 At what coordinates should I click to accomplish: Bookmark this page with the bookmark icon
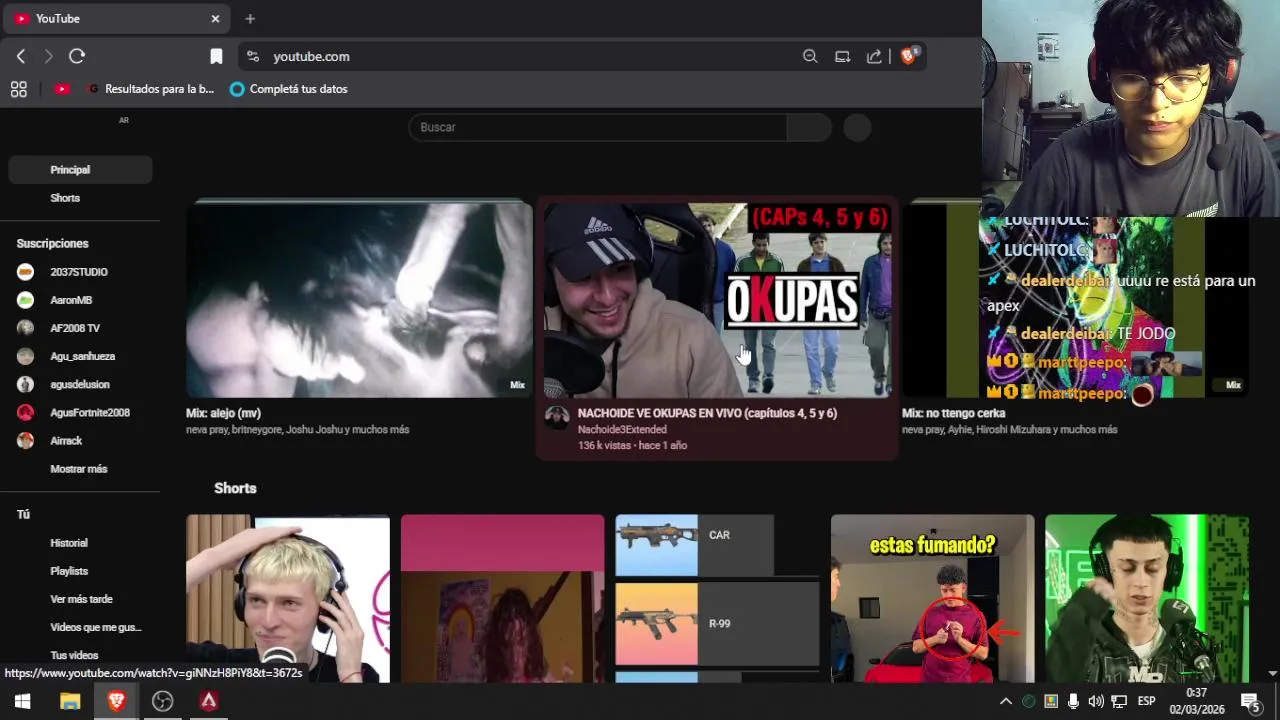216,57
